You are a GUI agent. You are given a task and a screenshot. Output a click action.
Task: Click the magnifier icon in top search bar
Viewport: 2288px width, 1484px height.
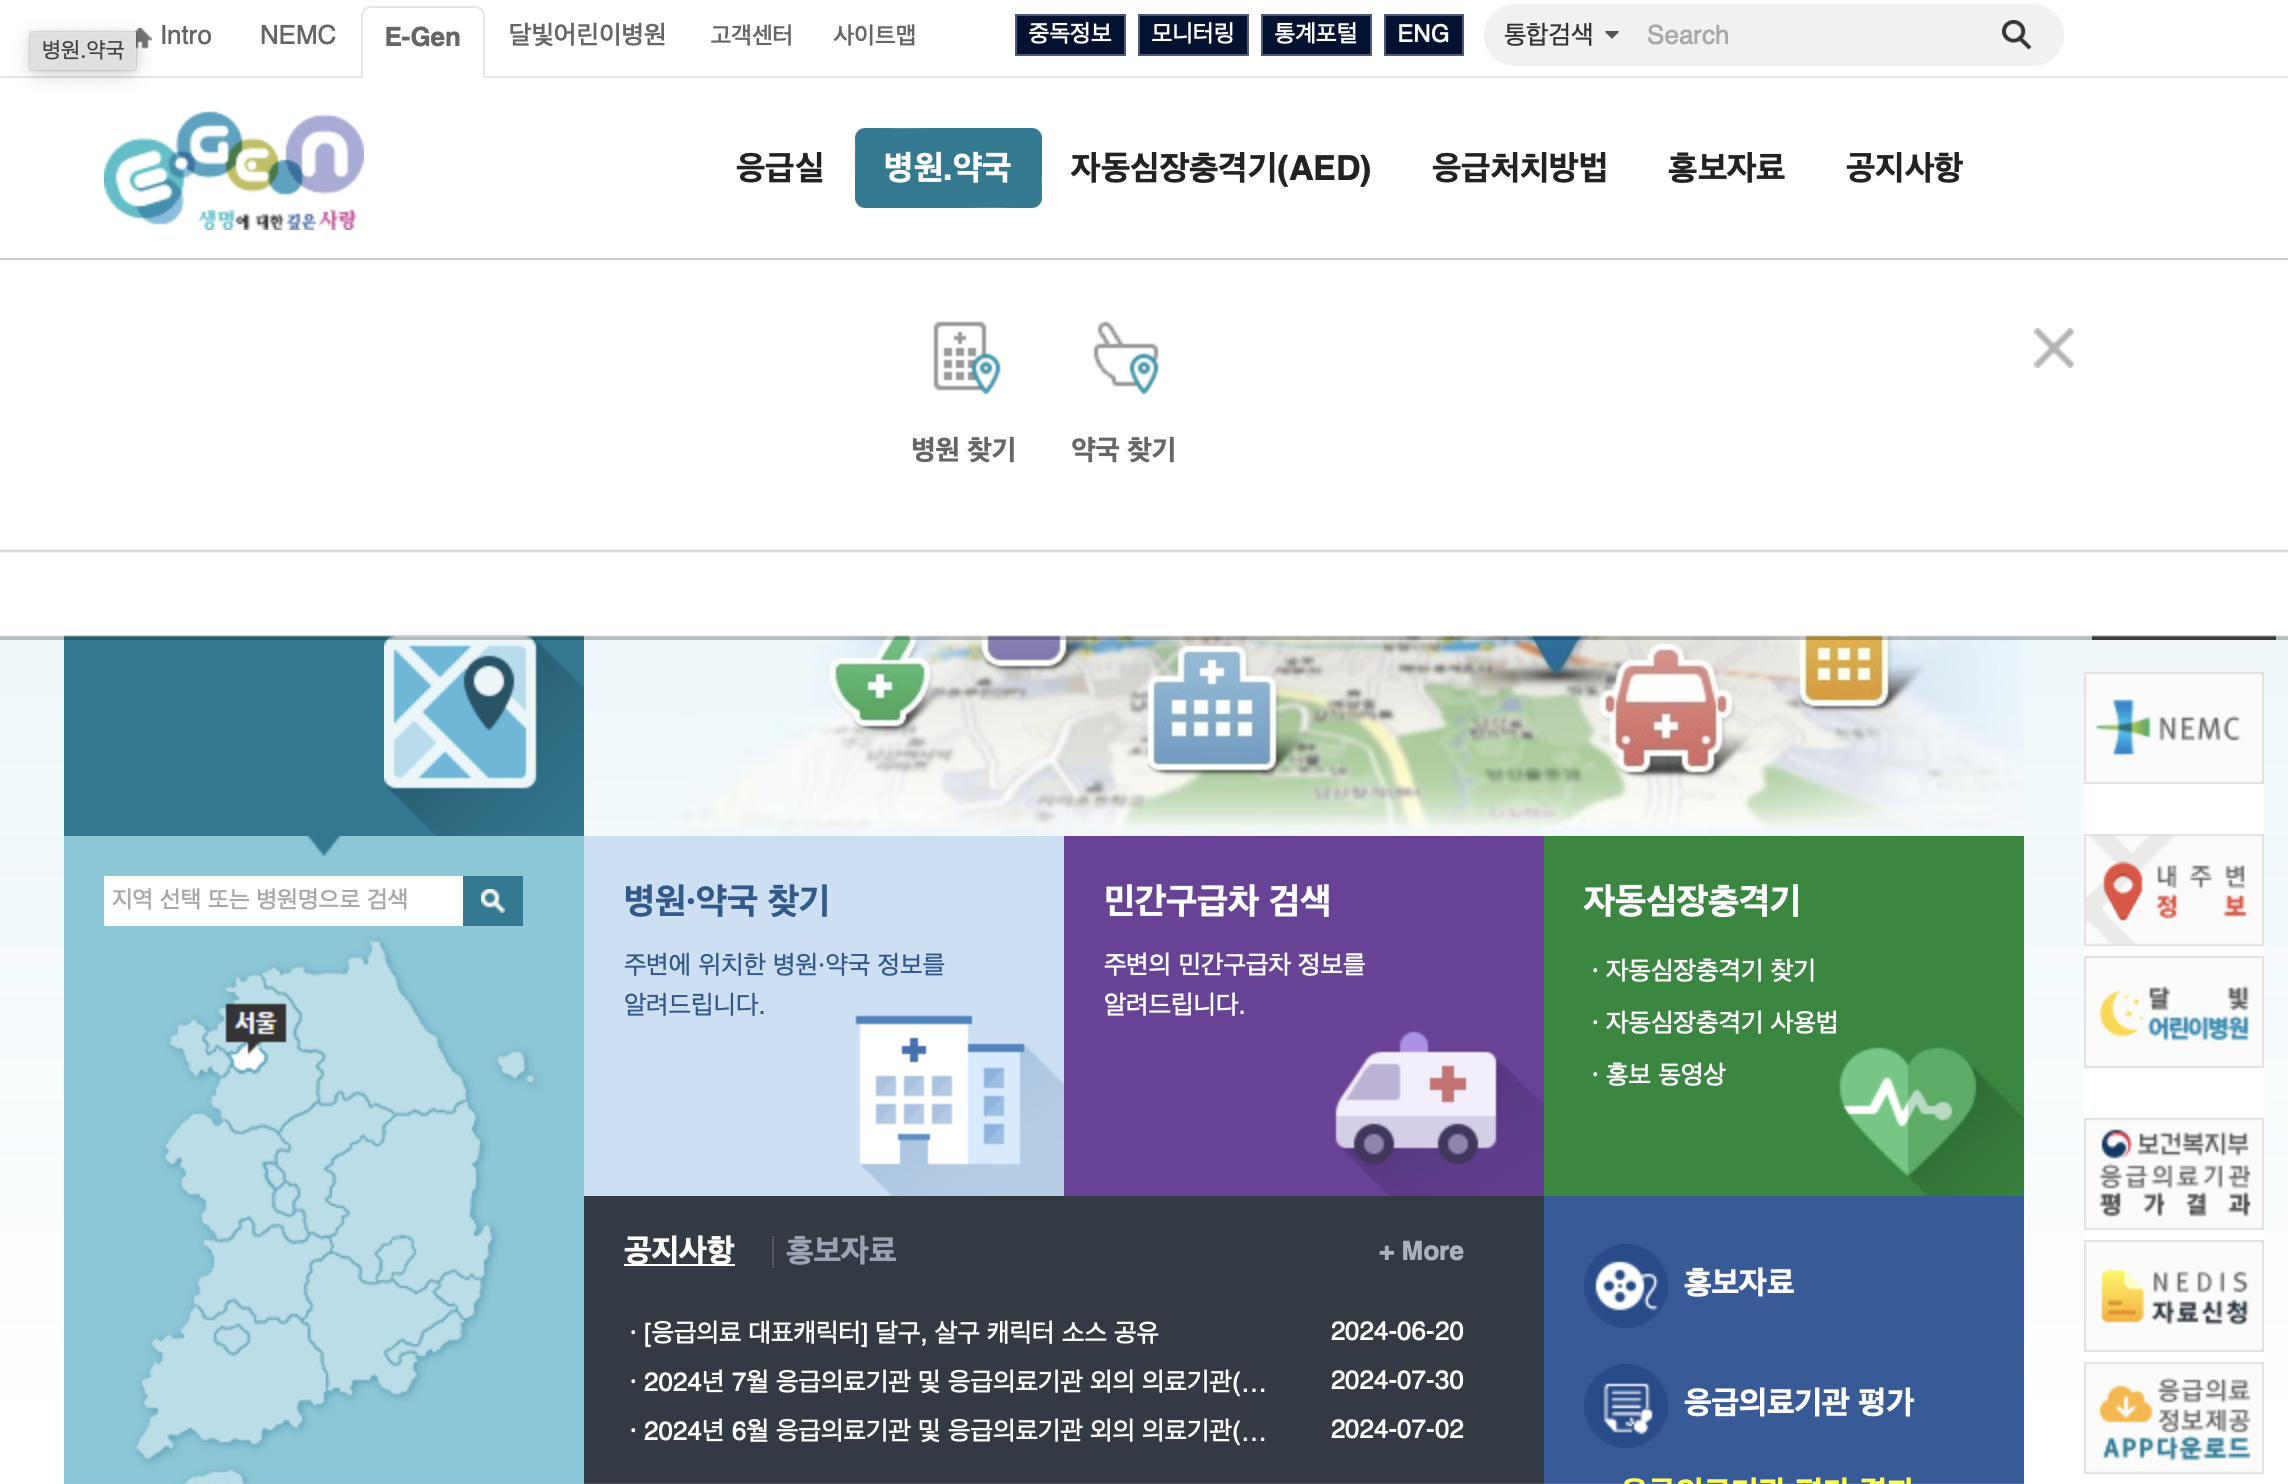pos(2015,35)
